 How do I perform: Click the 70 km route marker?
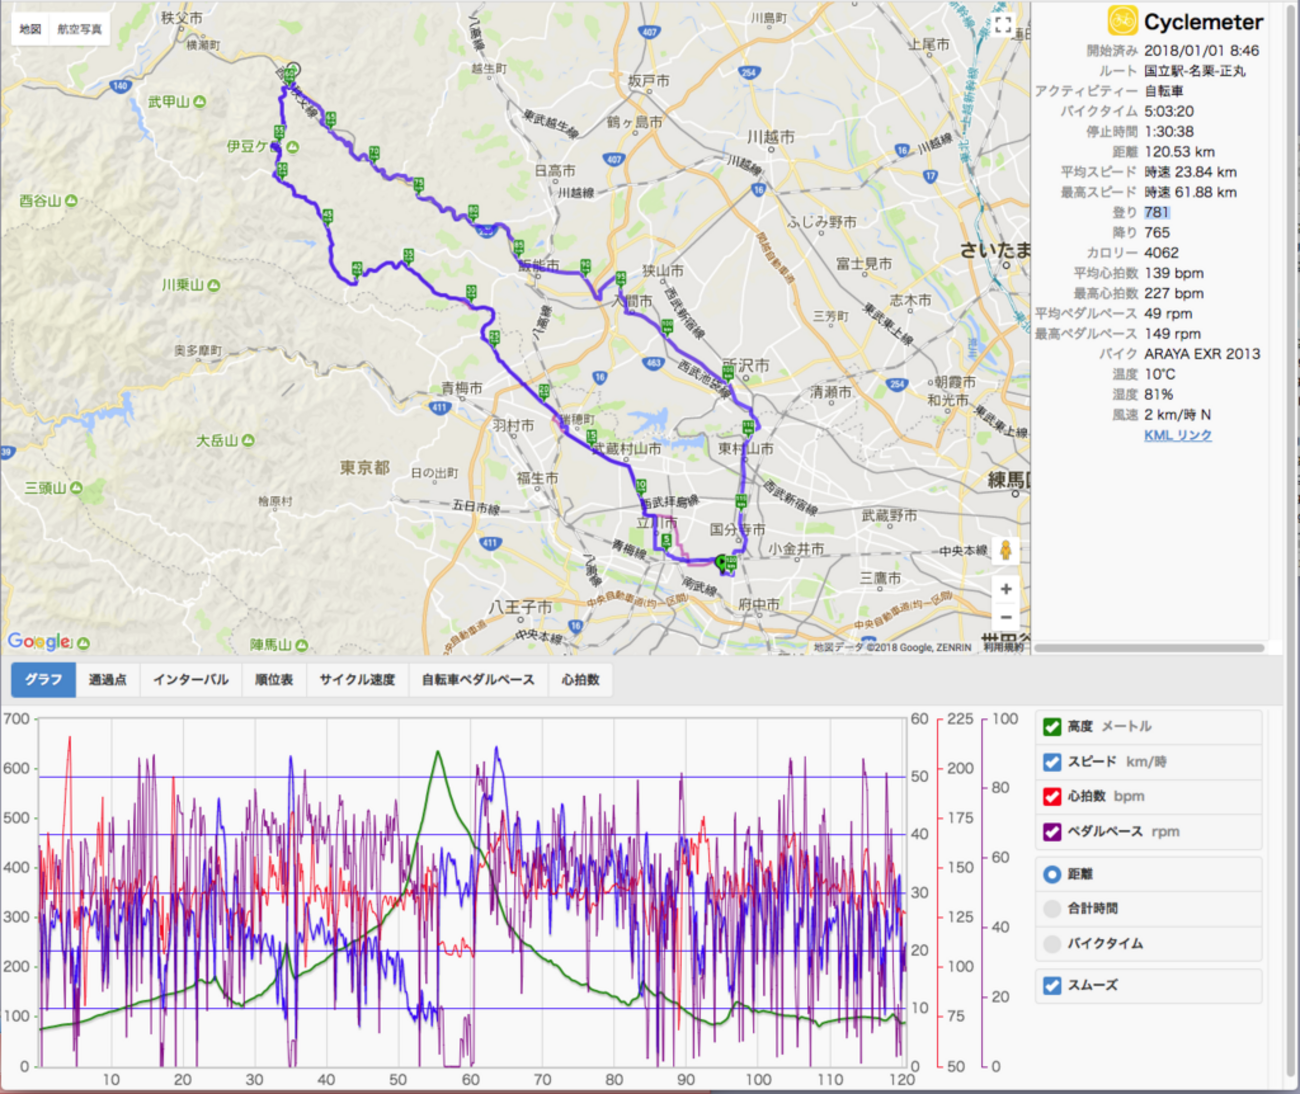point(374,153)
